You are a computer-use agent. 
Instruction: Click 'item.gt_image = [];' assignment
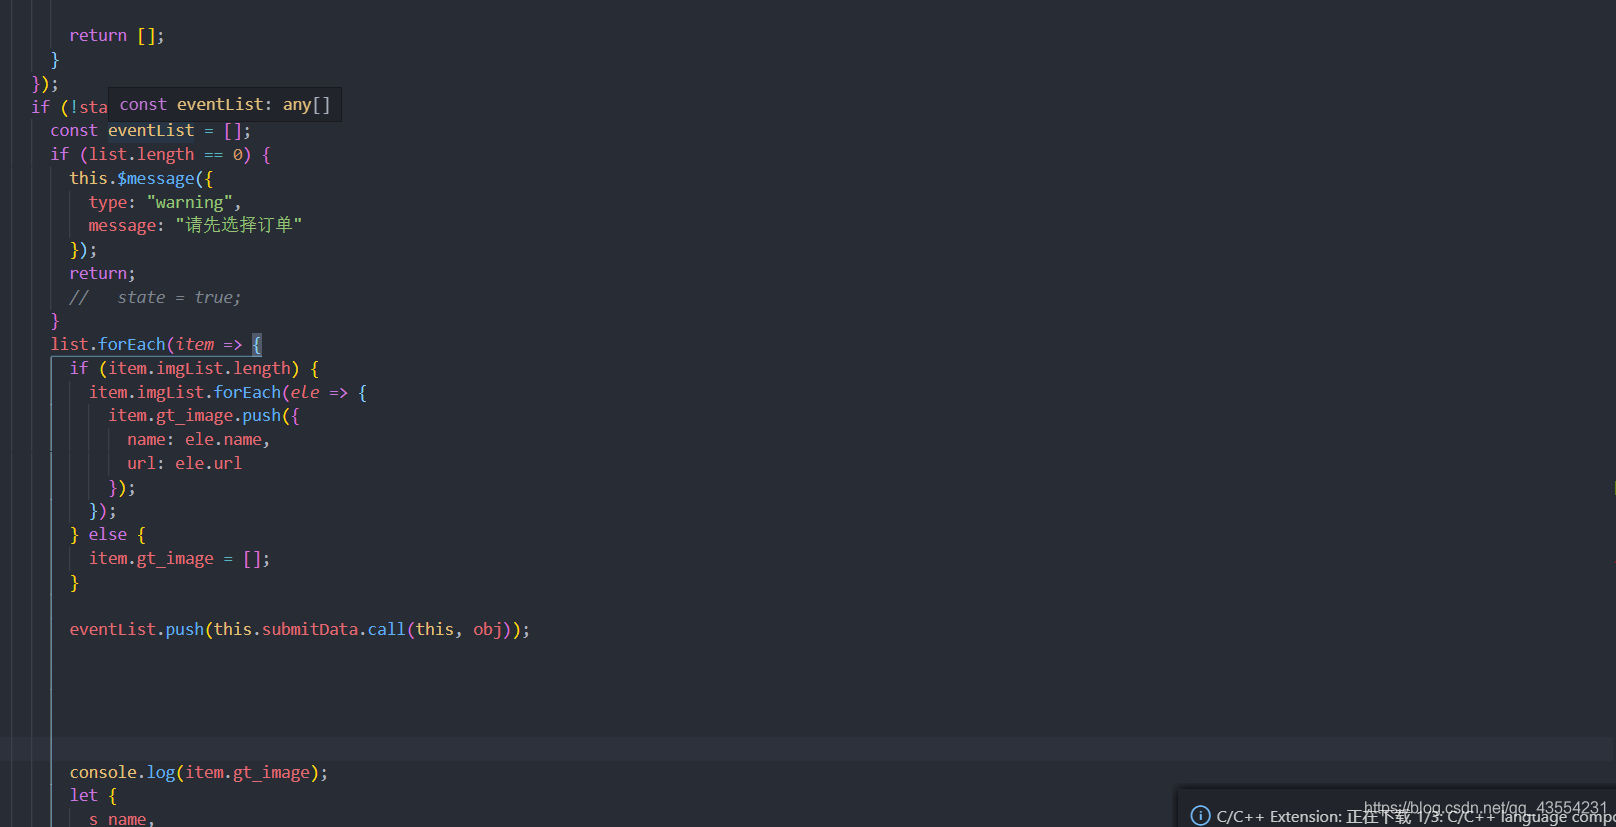[180, 558]
